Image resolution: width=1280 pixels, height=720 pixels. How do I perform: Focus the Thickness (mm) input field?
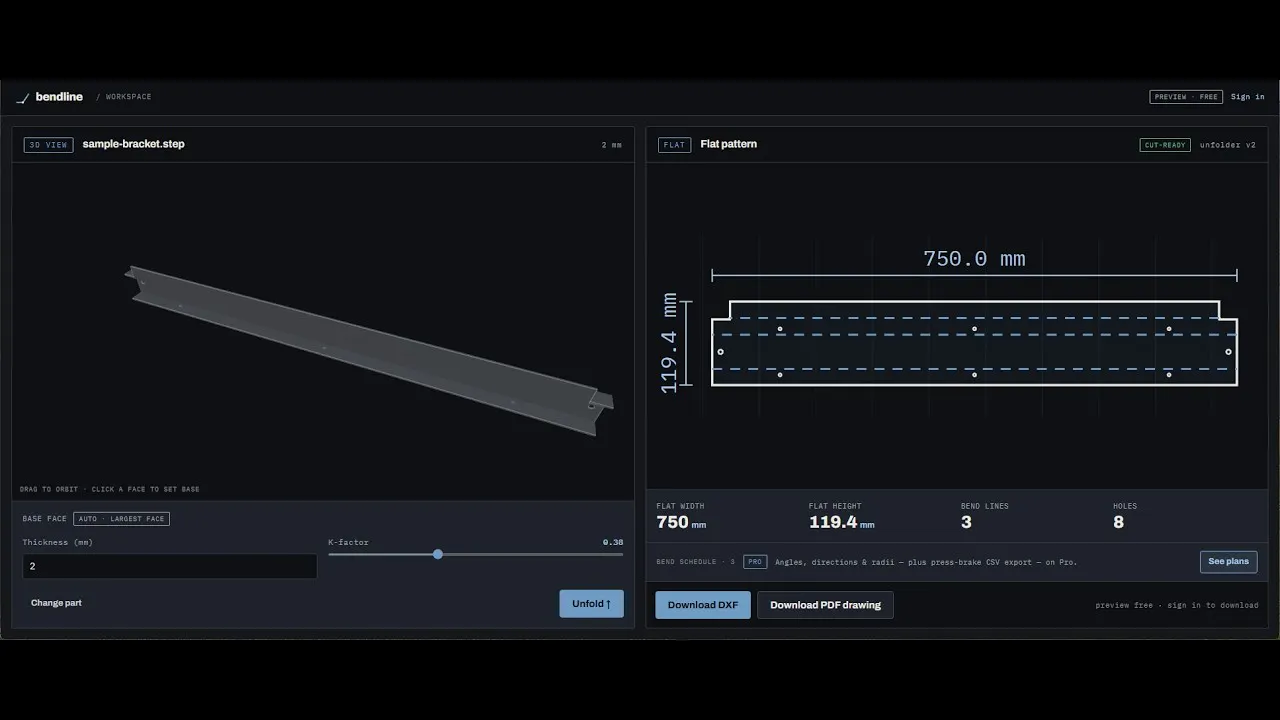click(170, 566)
